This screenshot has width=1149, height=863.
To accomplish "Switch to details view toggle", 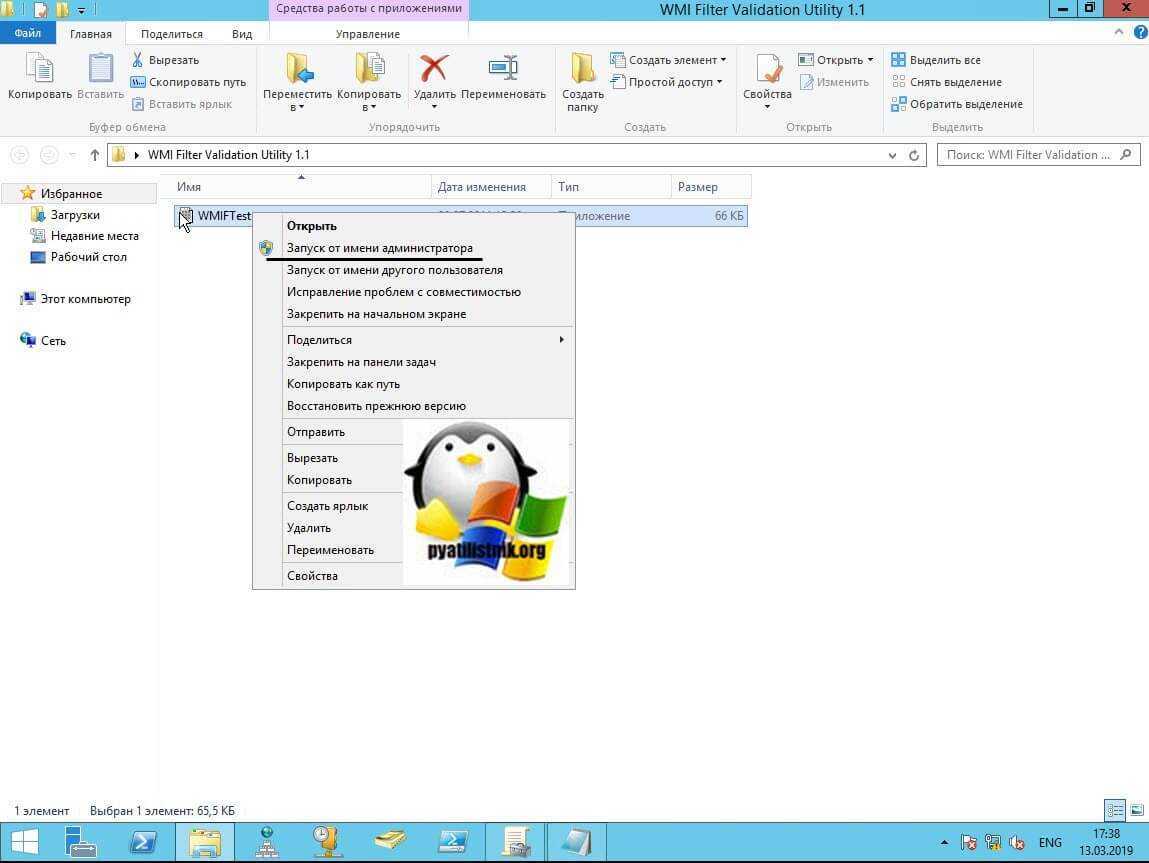I will 1115,810.
